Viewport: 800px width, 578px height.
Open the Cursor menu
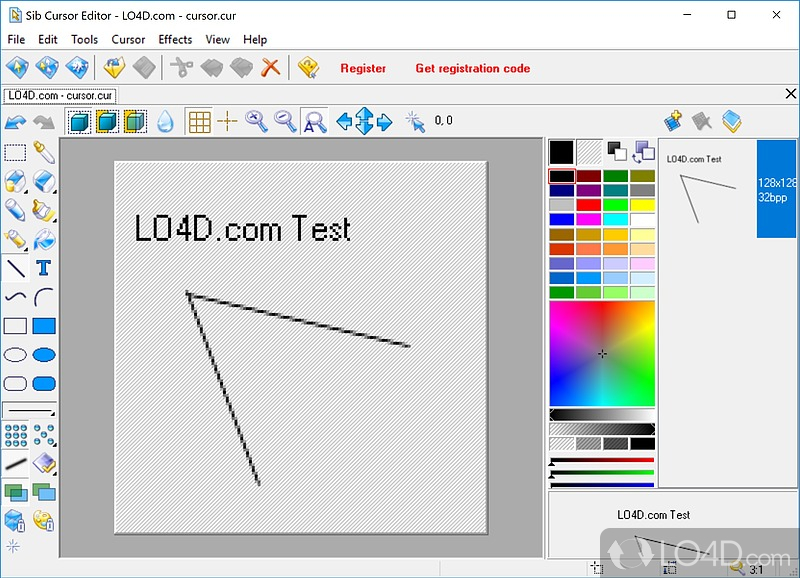pos(128,39)
